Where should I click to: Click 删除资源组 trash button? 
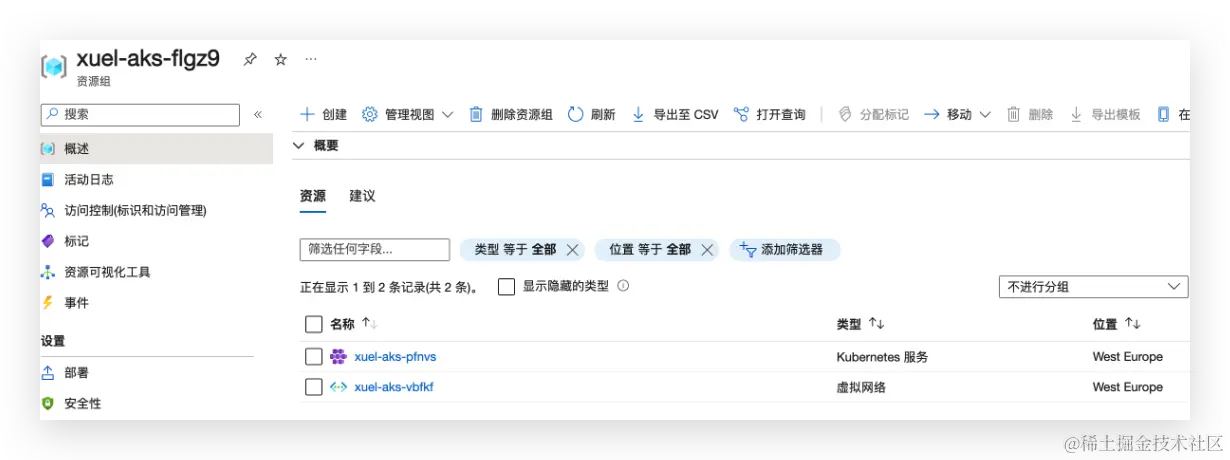(511, 115)
